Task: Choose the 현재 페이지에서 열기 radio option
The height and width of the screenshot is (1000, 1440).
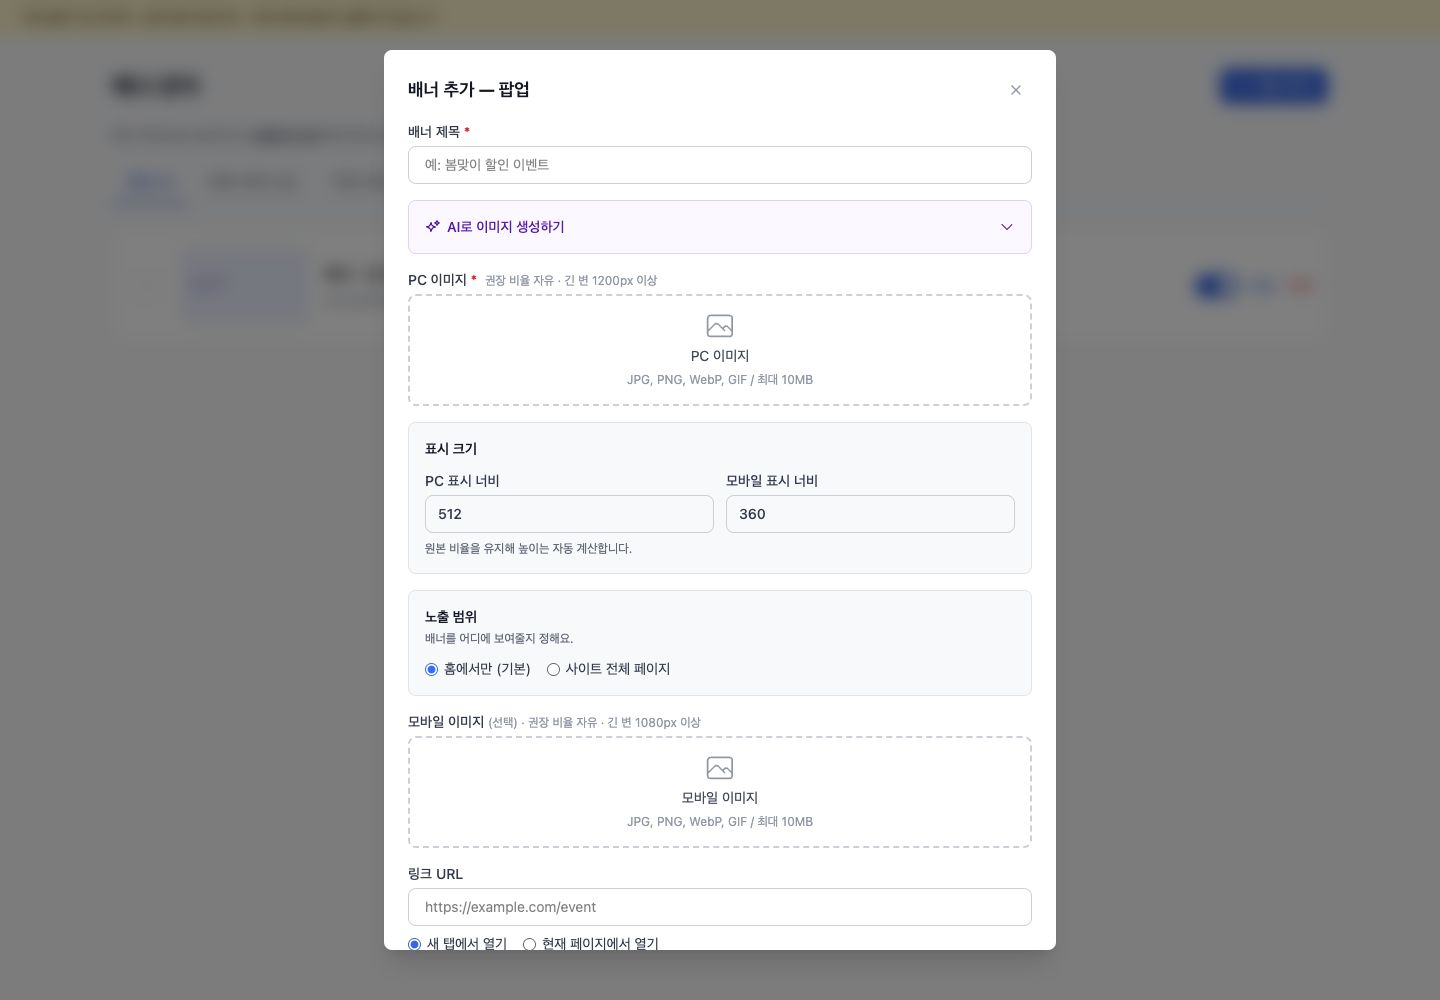Action: pos(530,944)
